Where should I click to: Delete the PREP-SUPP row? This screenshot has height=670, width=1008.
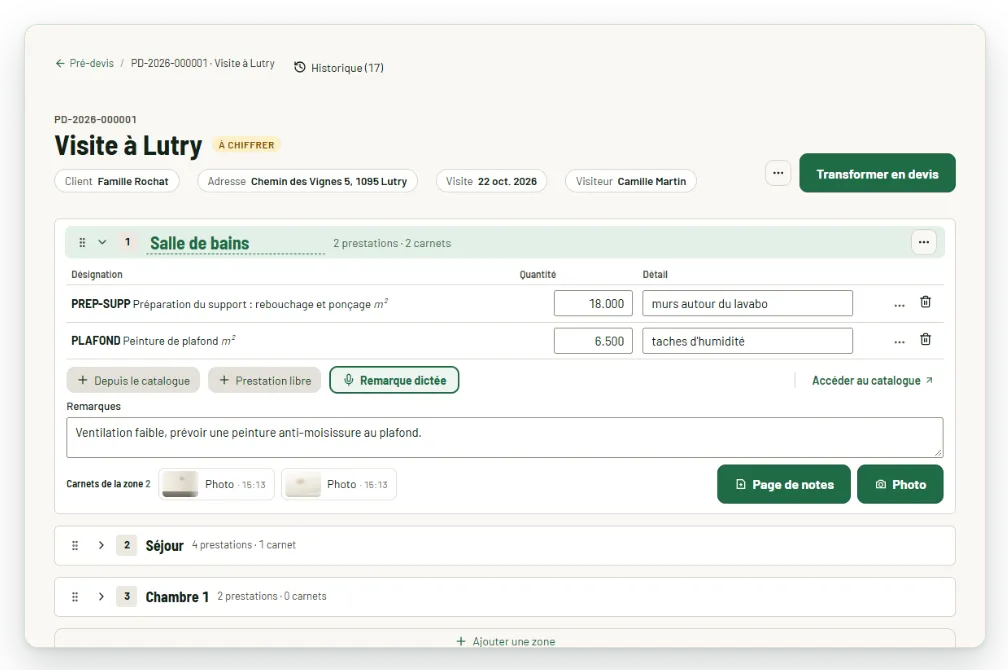(926, 302)
